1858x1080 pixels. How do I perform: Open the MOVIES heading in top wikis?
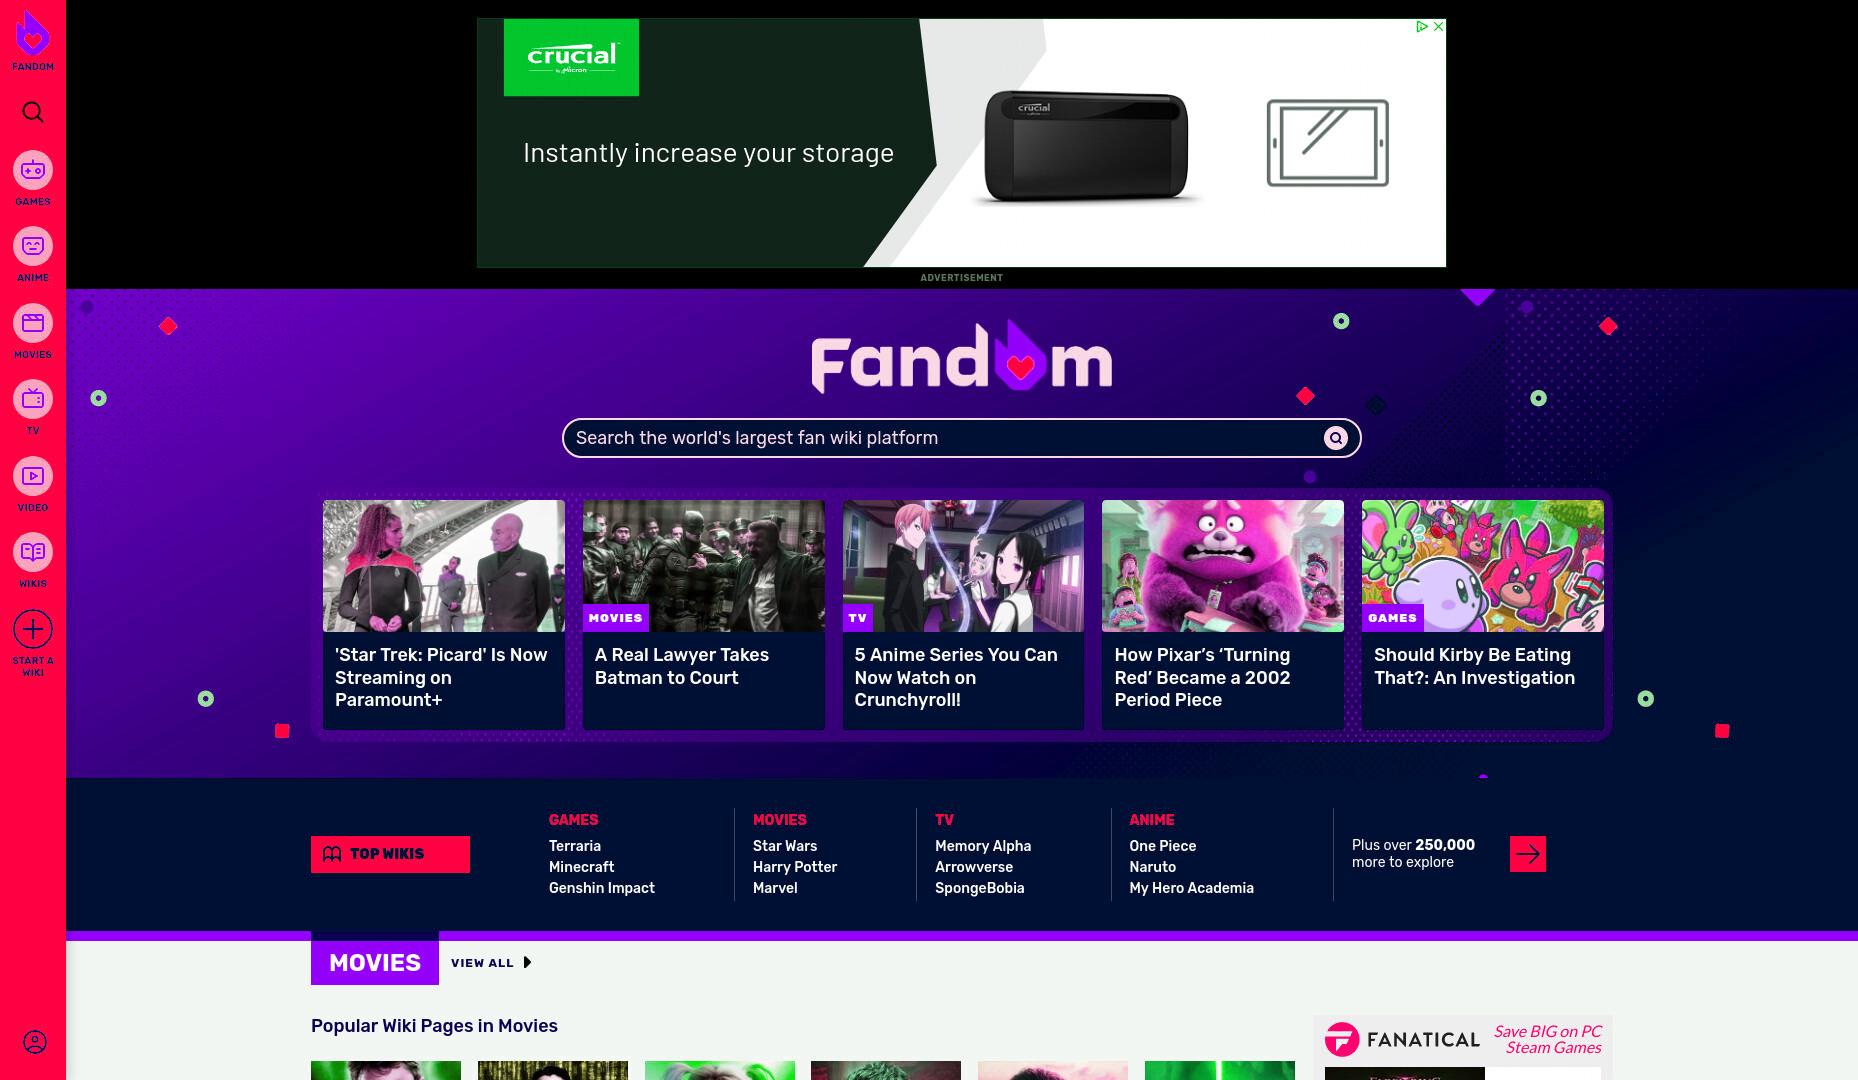click(x=779, y=820)
